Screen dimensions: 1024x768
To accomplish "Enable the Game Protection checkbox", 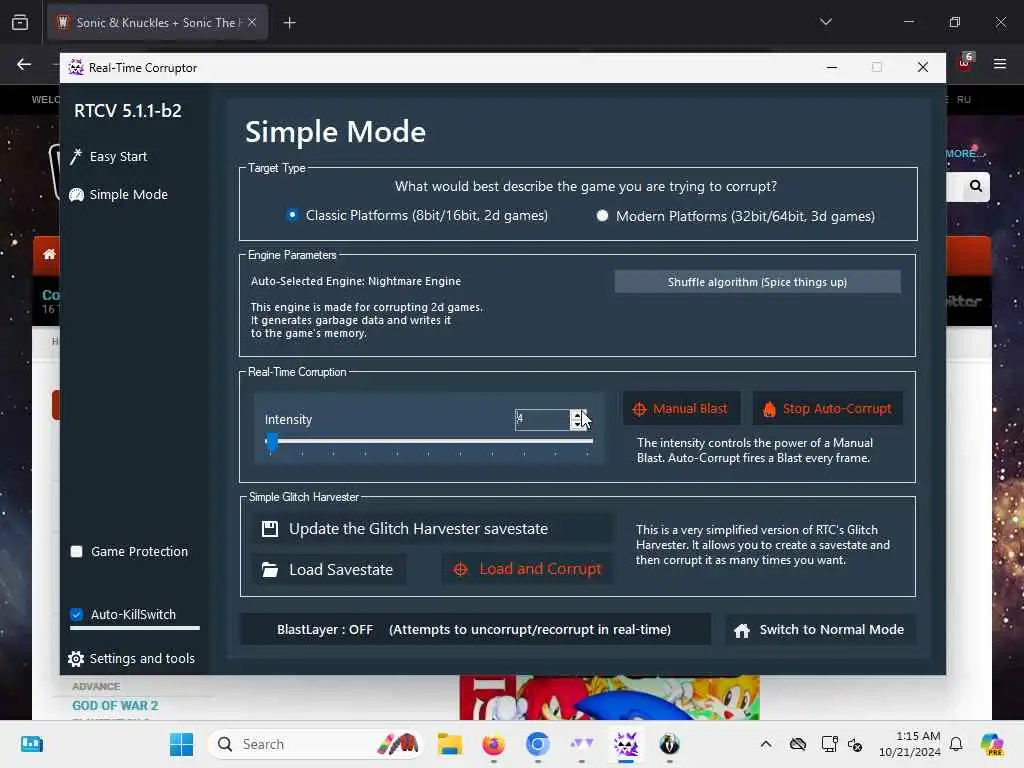I will pyautogui.click(x=76, y=551).
